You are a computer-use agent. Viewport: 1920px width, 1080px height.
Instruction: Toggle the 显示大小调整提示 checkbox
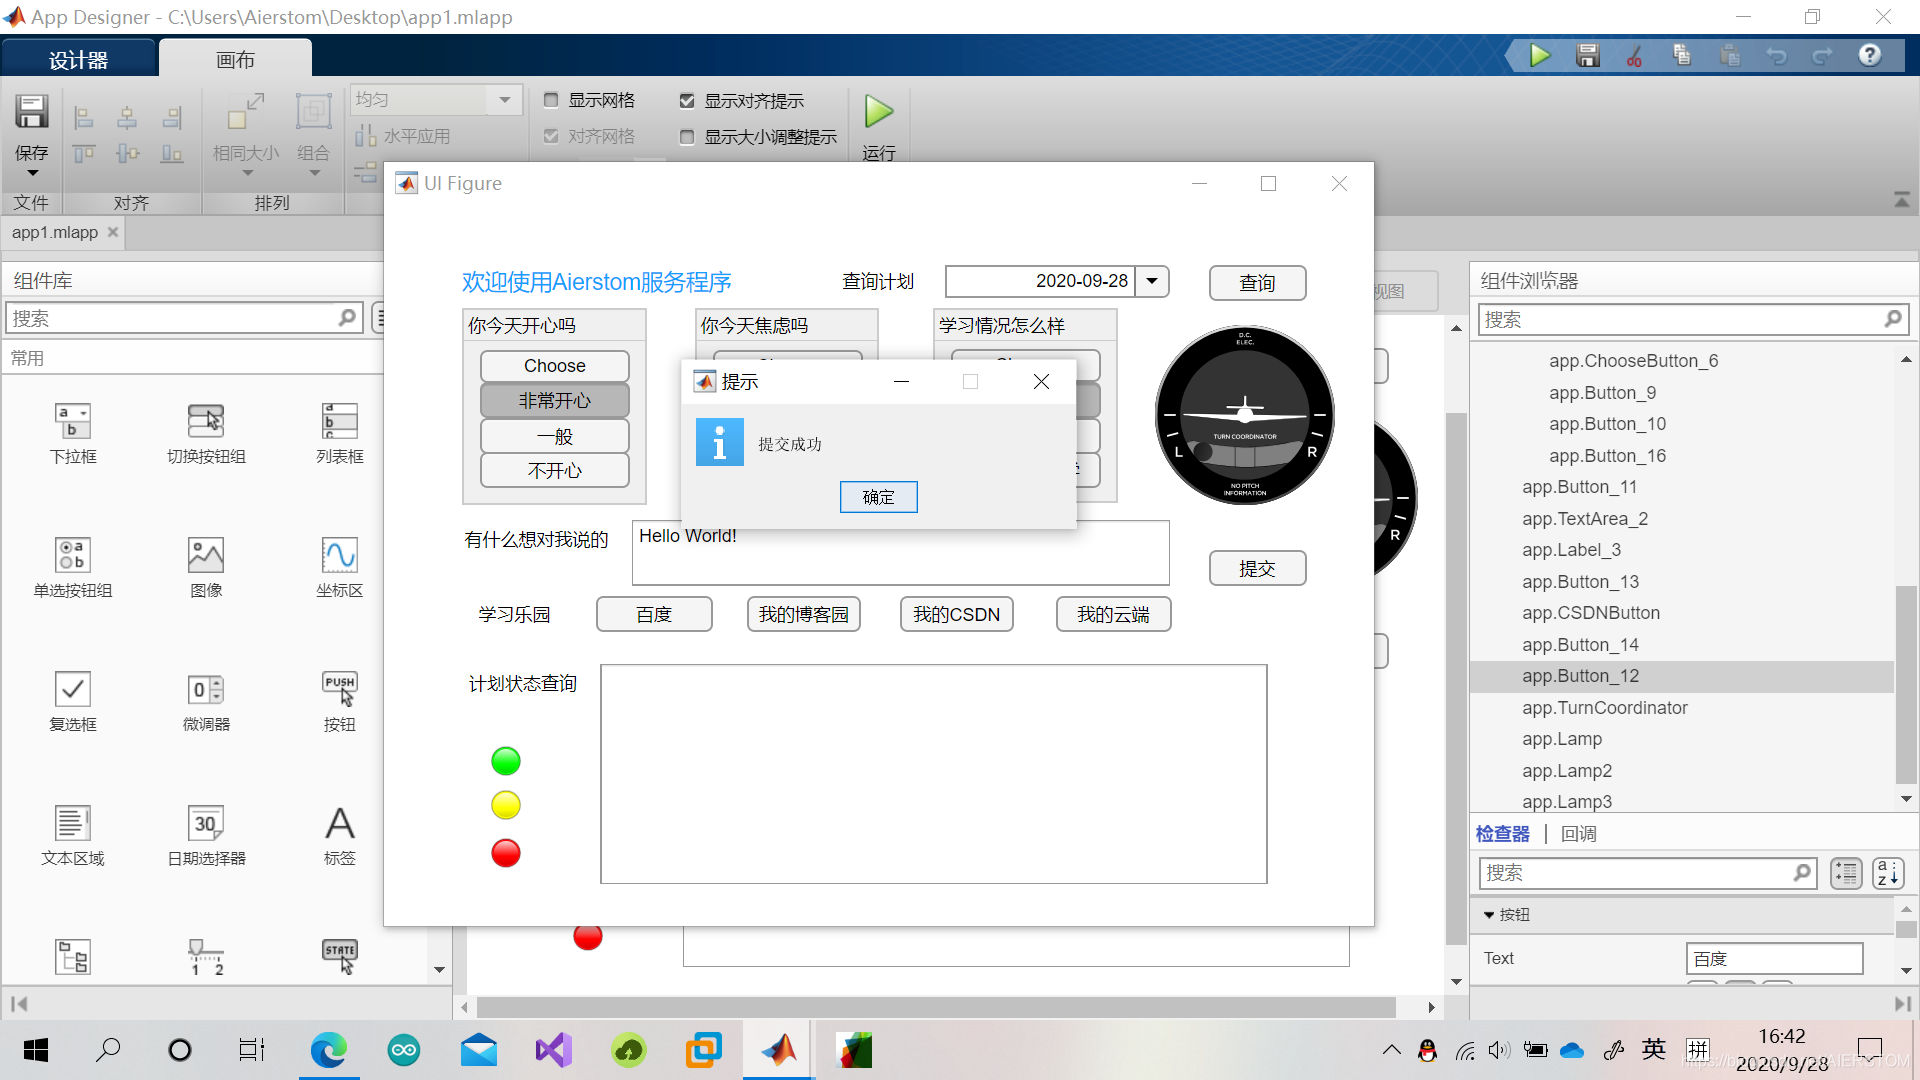tap(687, 137)
